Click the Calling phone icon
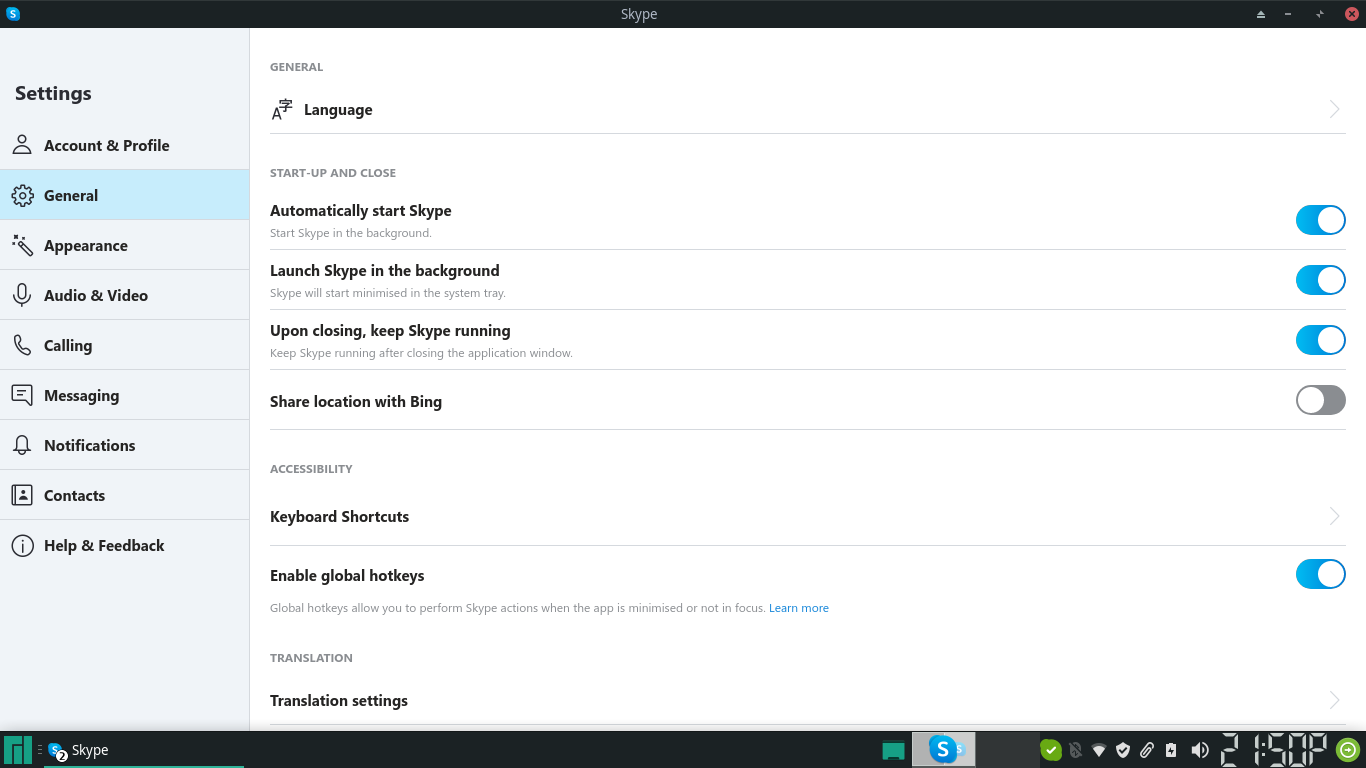Screen dimensions: 1366x768 pos(22,345)
